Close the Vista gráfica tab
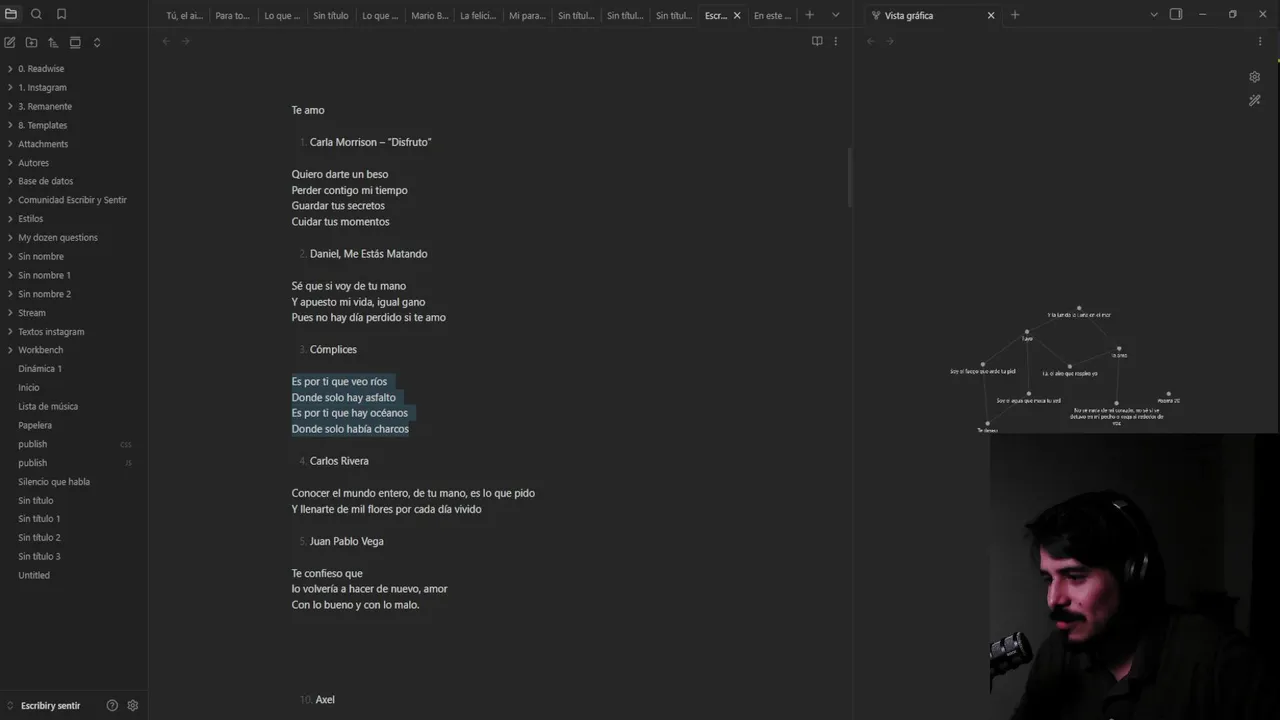The image size is (1280, 720). coord(991,15)
